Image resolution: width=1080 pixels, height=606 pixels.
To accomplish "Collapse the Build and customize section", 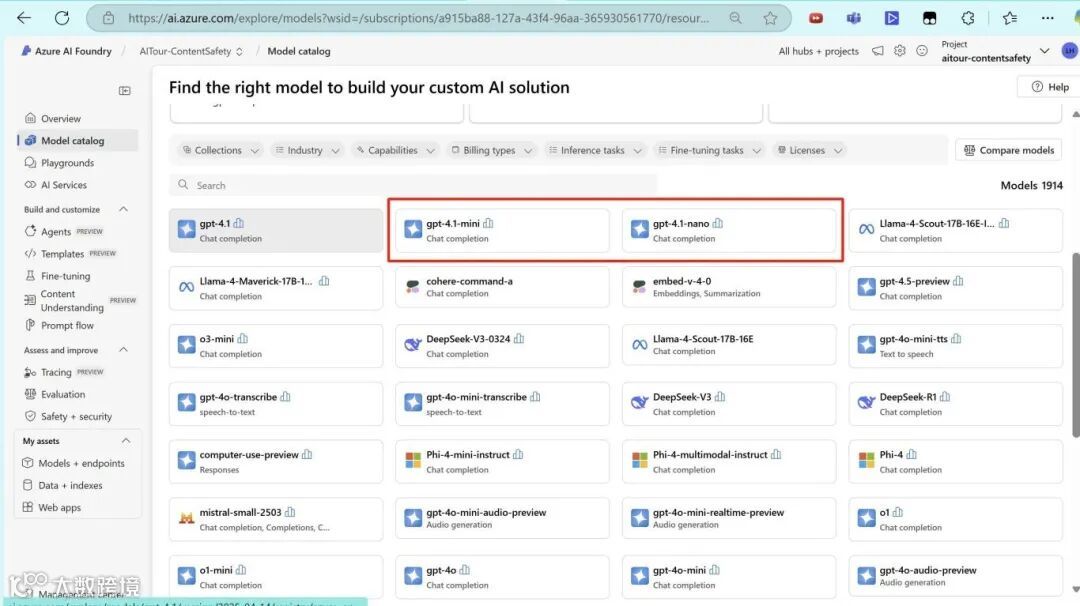I will pos(123,209).
